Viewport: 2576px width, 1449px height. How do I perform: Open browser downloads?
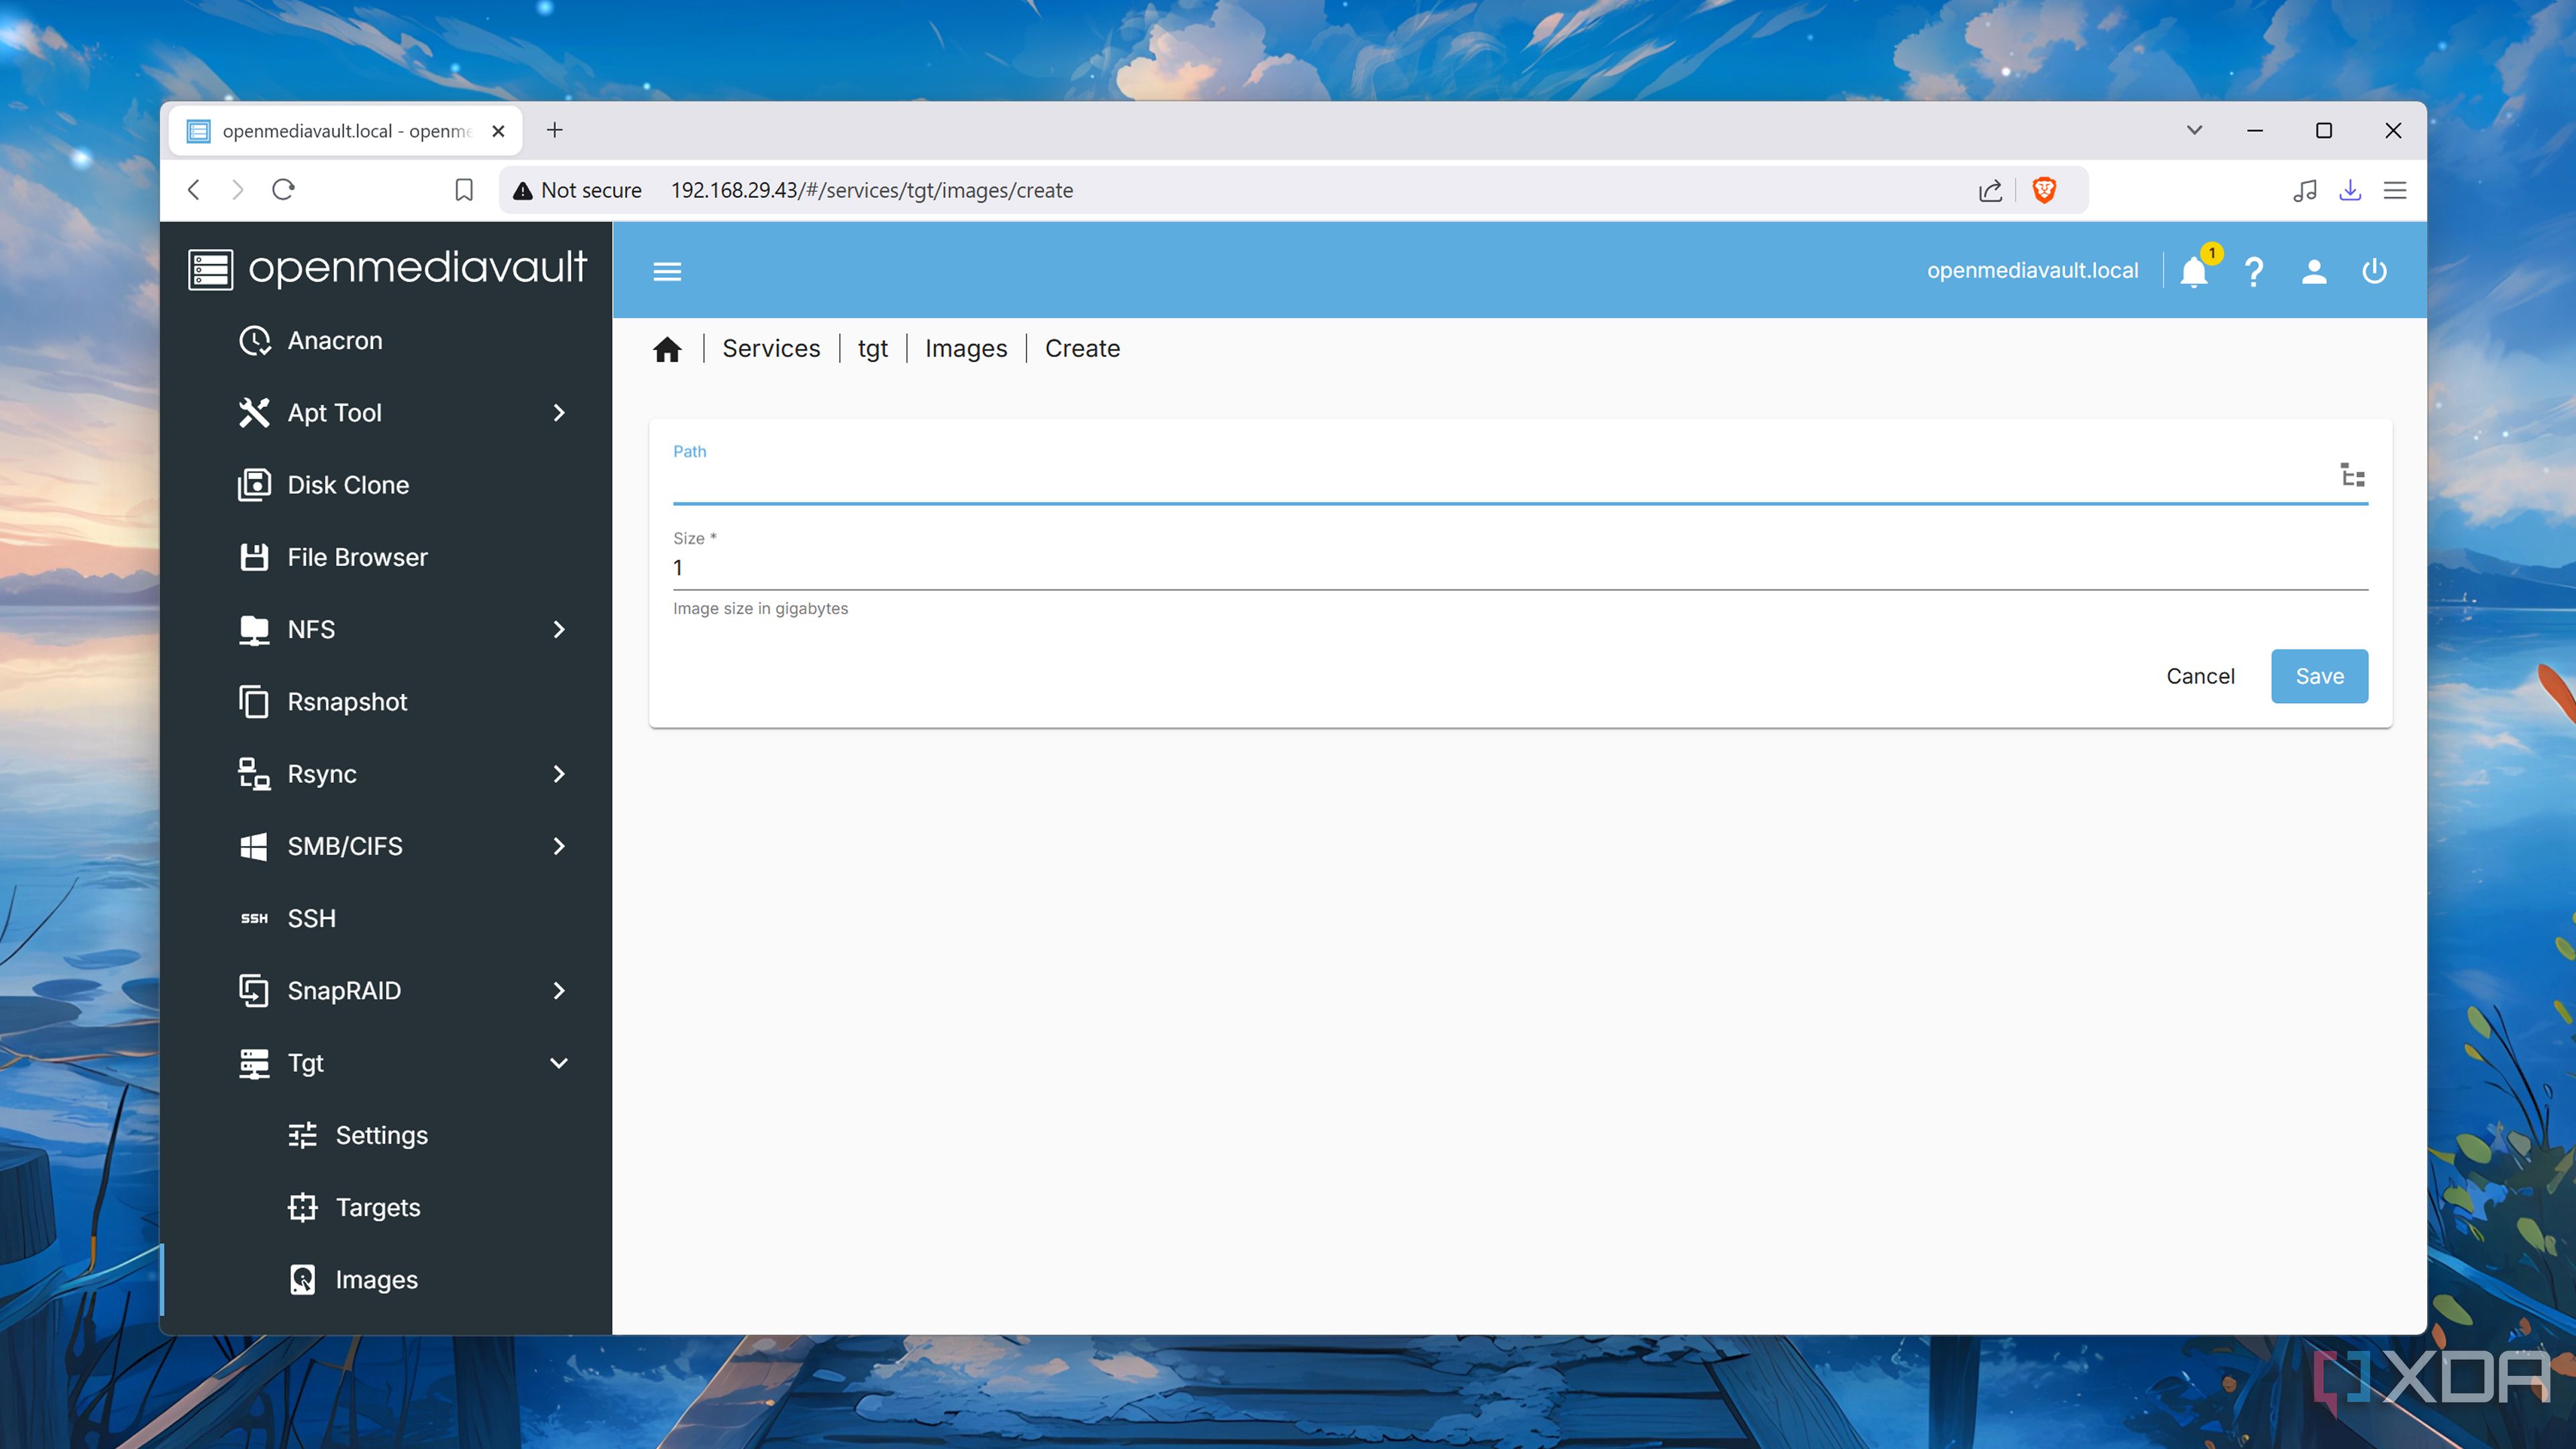(x=2350, y=190)
